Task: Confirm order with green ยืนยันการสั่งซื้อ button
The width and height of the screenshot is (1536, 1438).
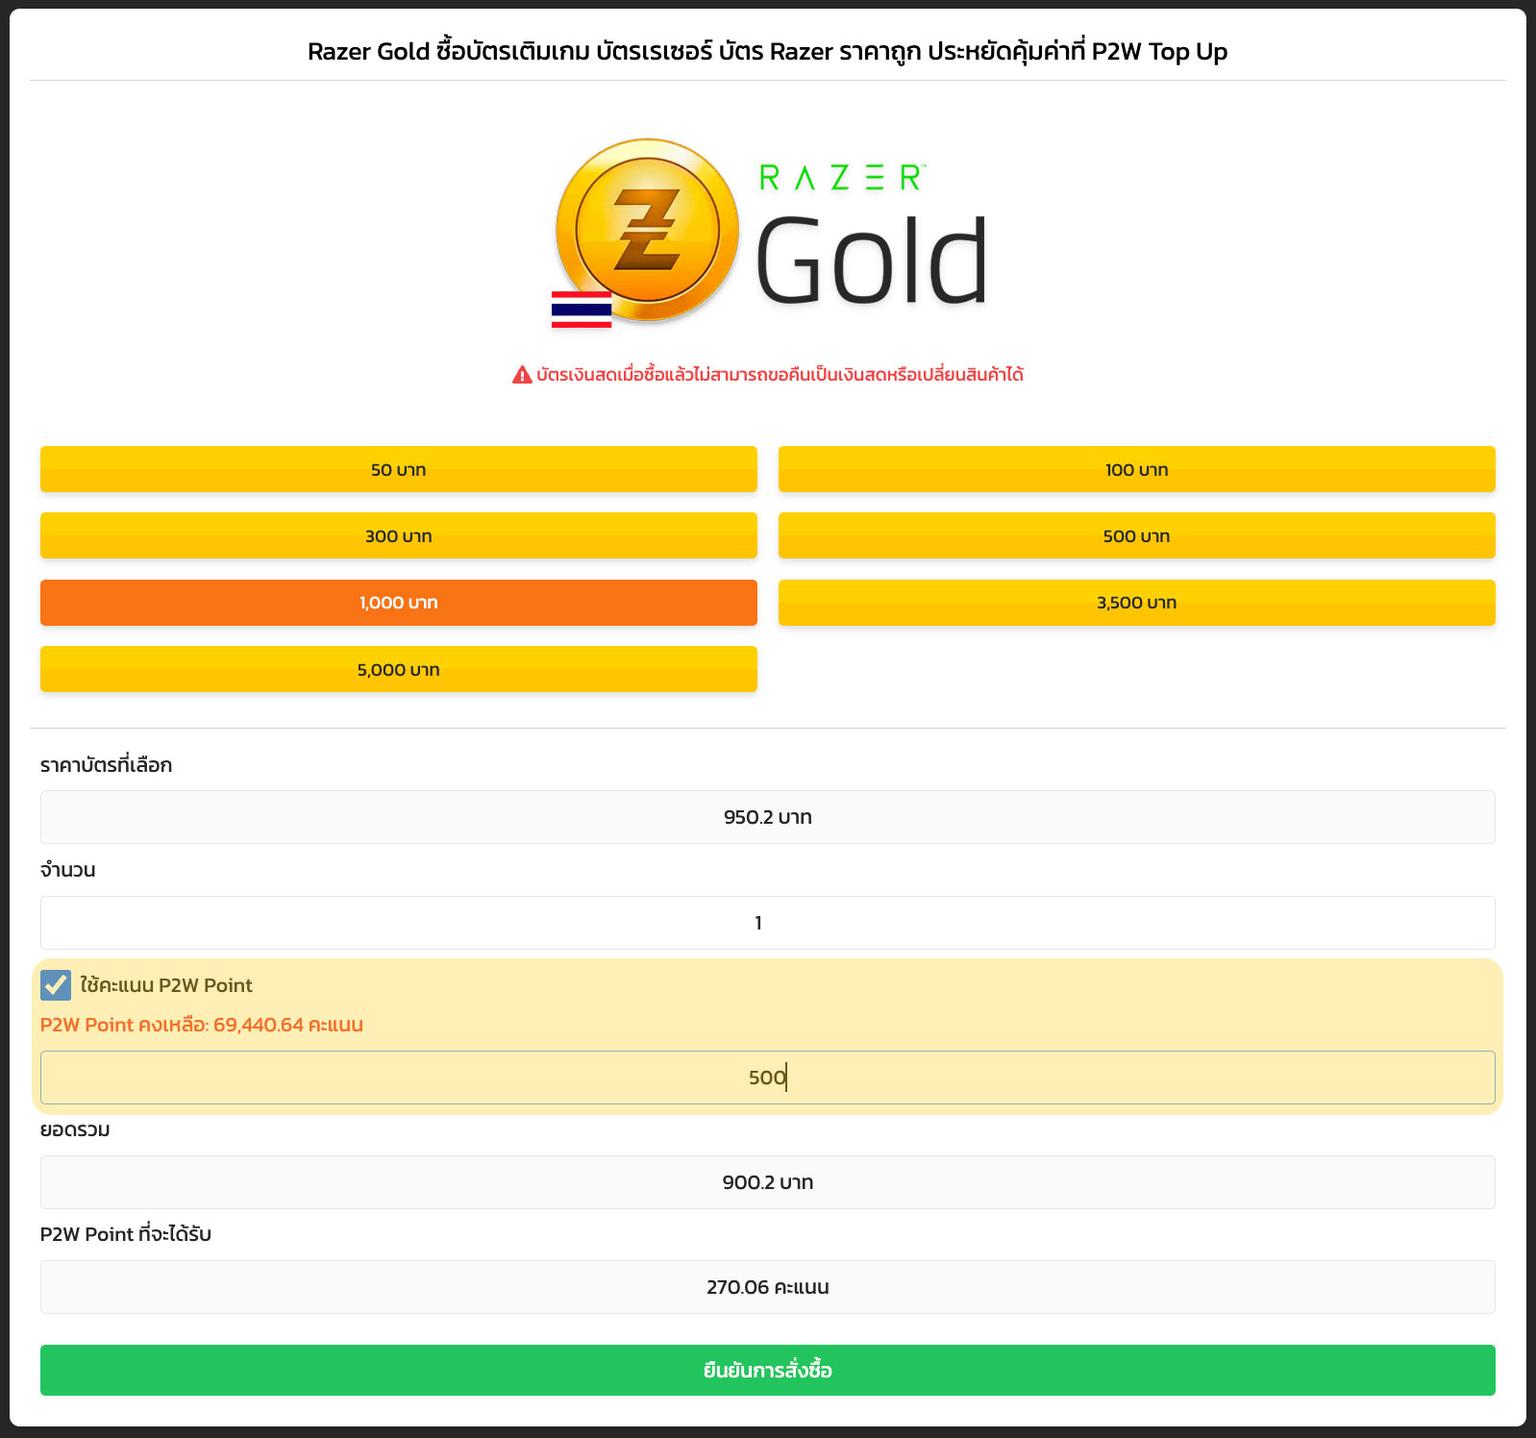Action: click(768, 1370)
